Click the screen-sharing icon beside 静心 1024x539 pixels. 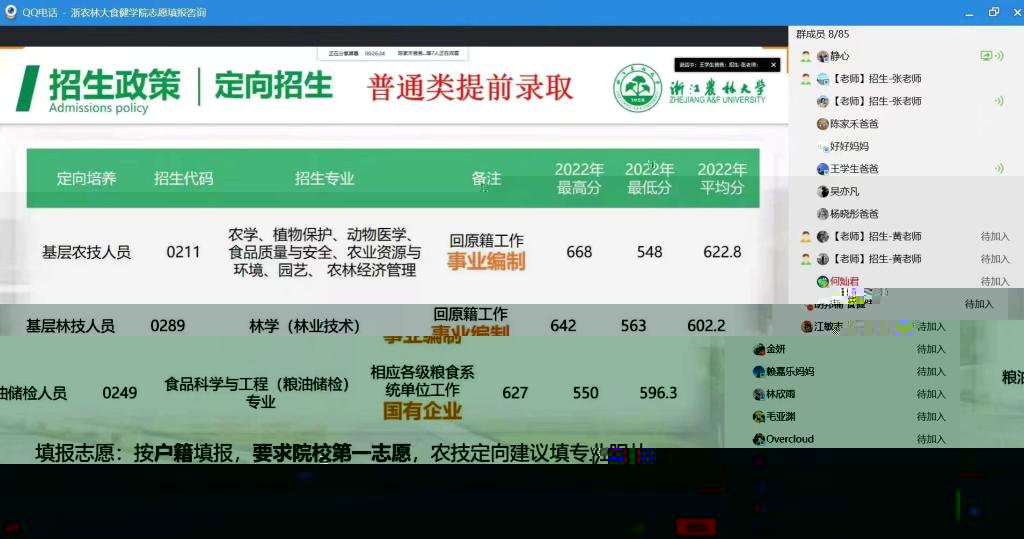click(985, 56)
